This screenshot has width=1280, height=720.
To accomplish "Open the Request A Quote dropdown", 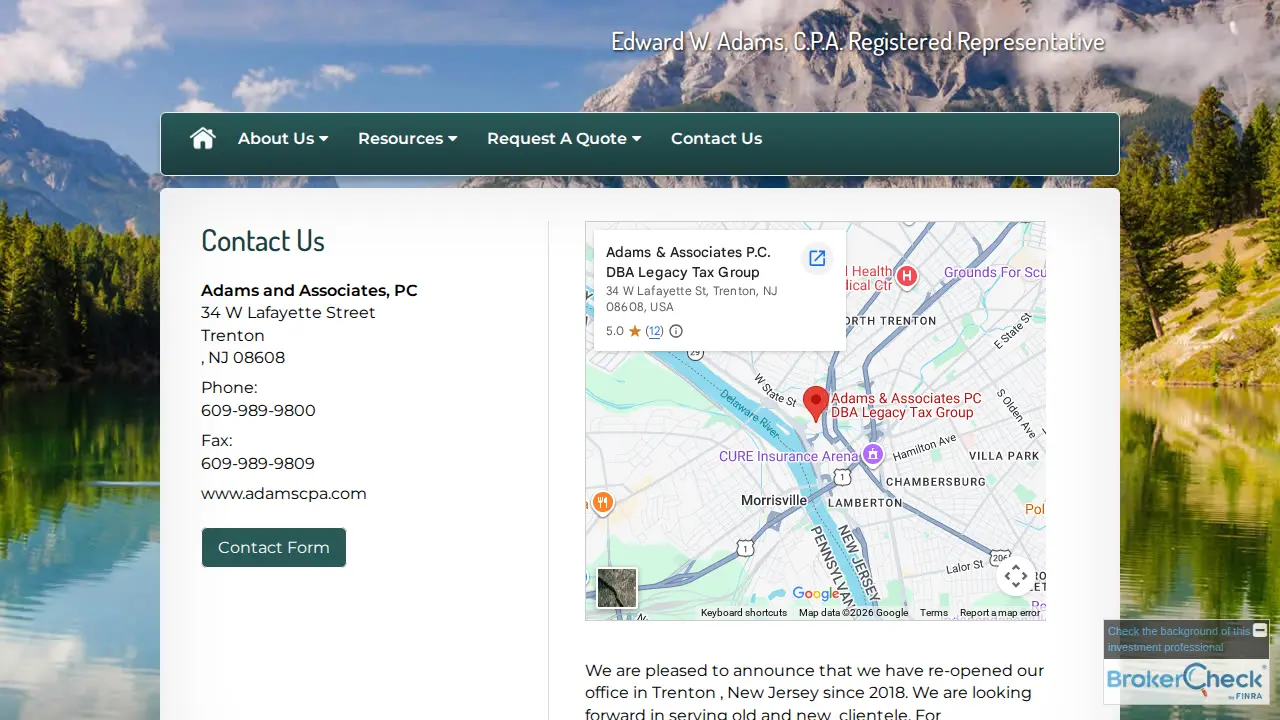I will (x=564, y=139).
